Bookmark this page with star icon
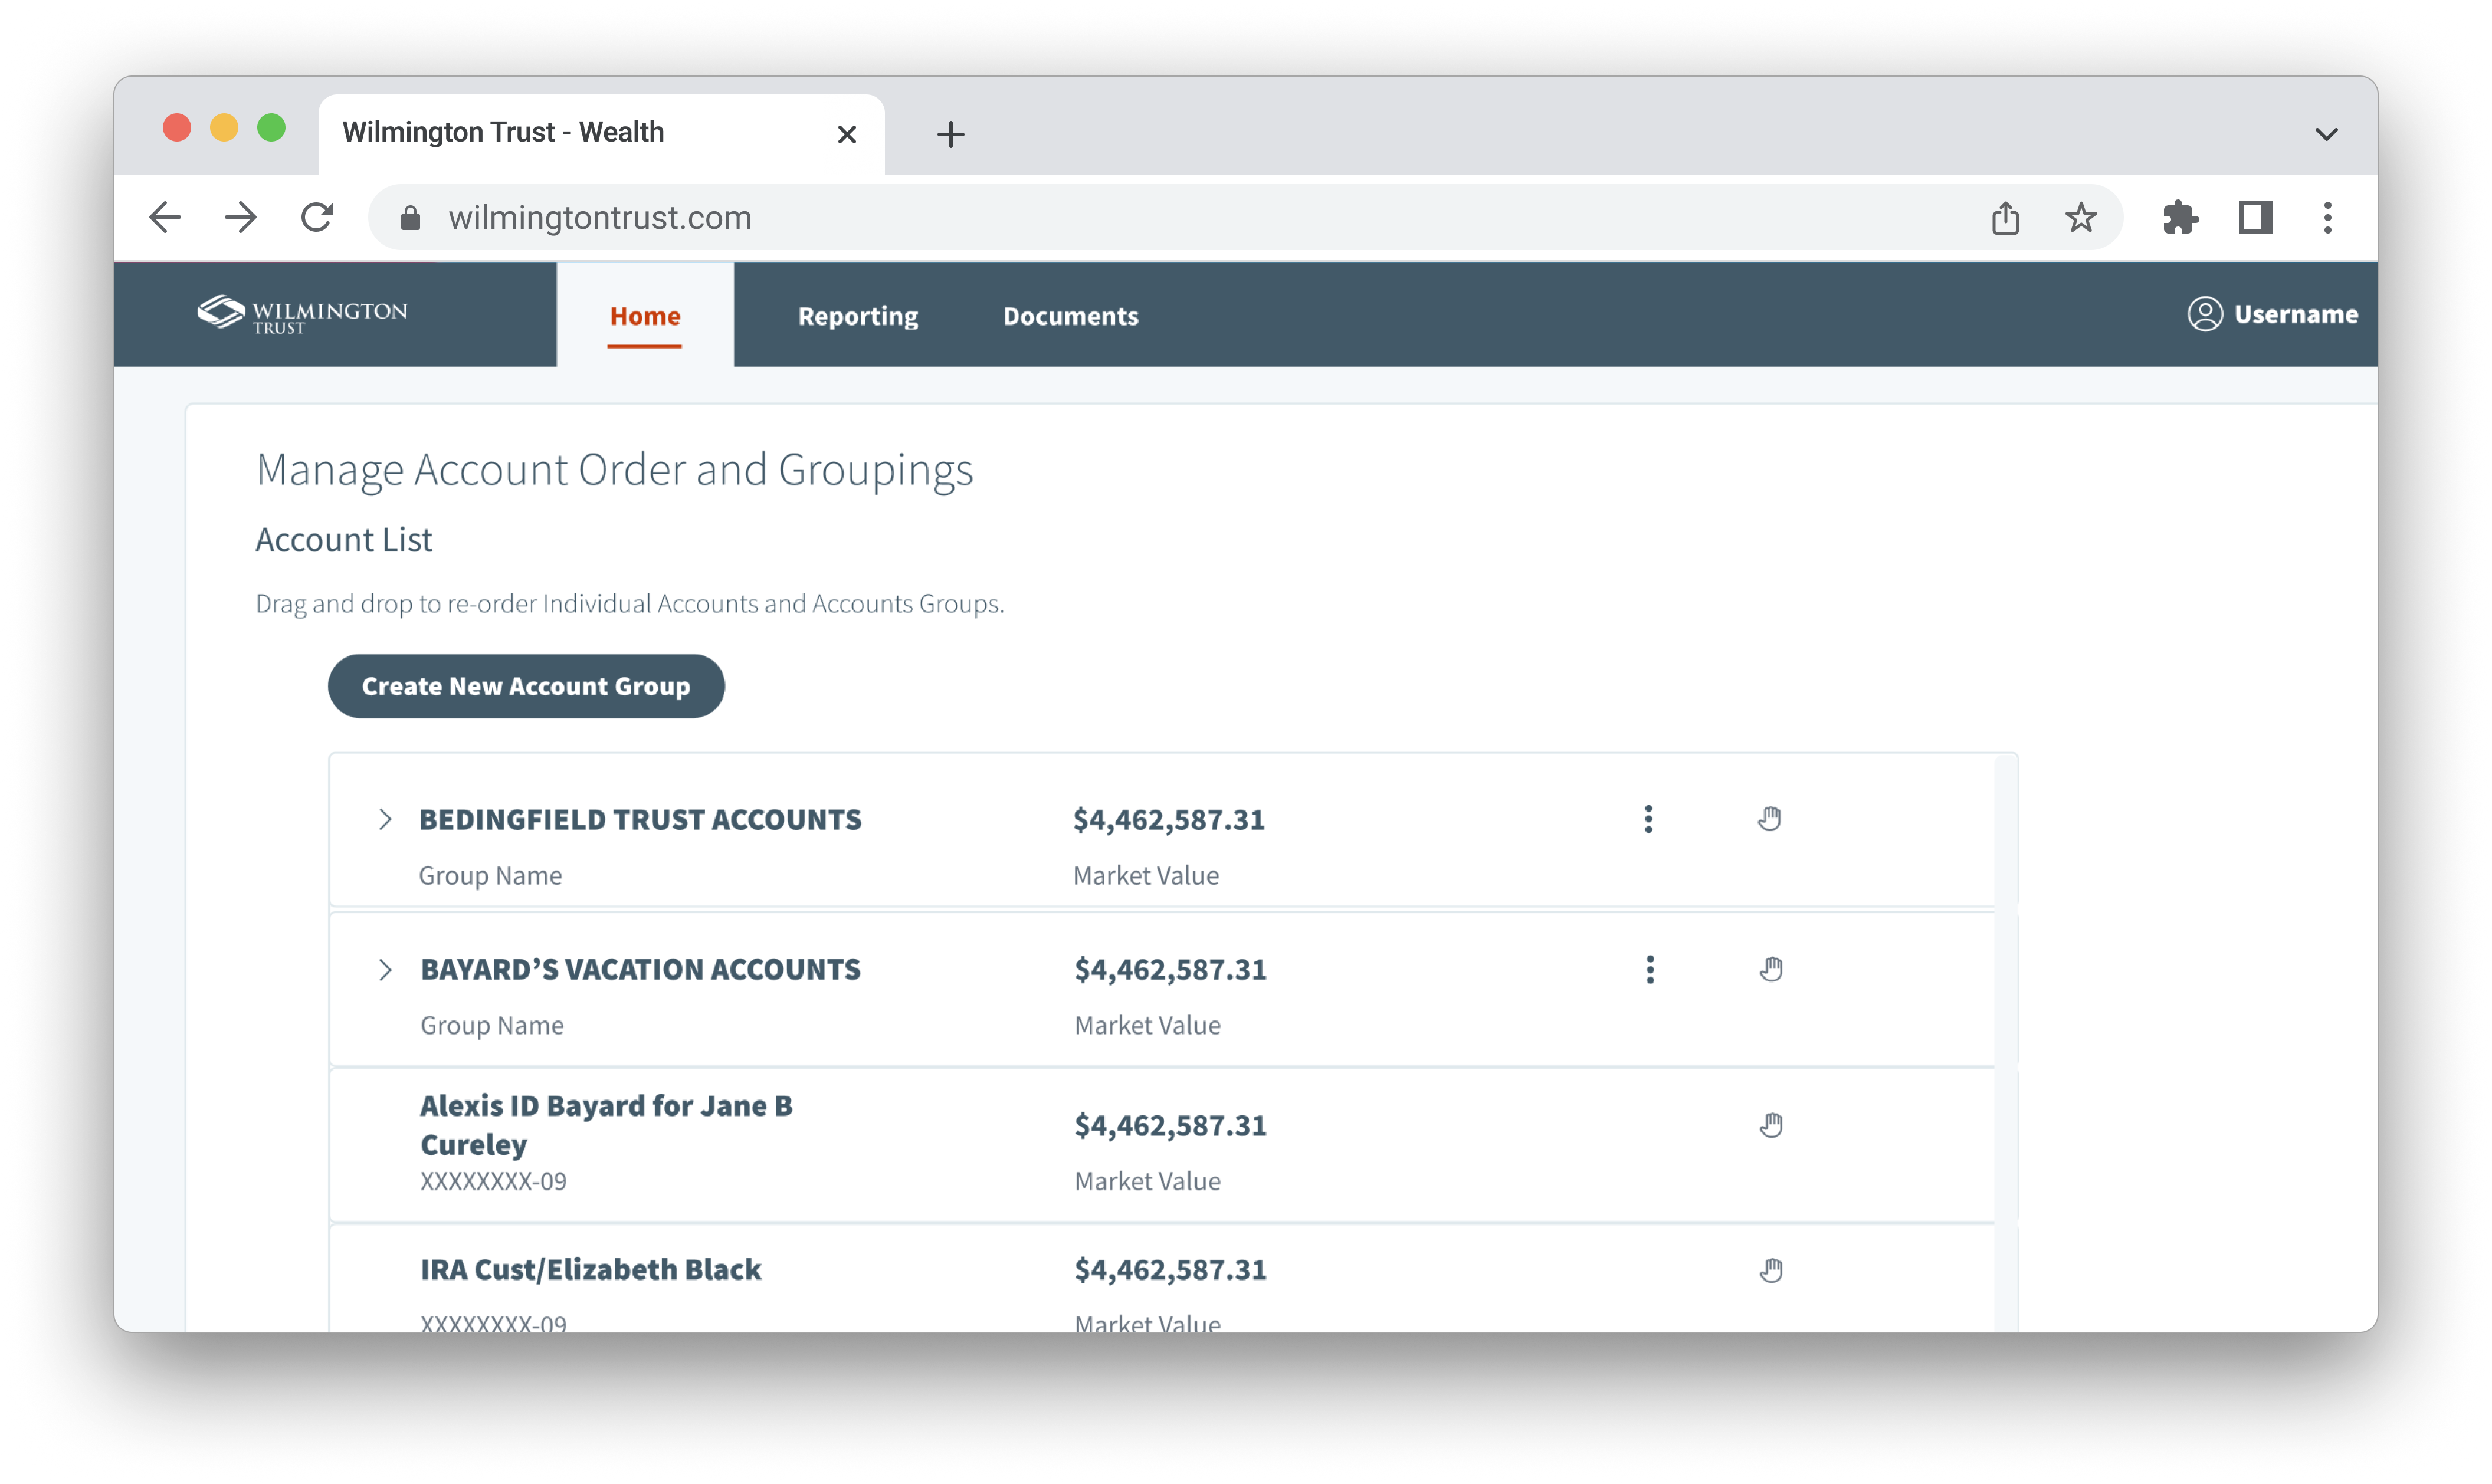Screen dimensions: 2492x1484 coord(2081,217)
